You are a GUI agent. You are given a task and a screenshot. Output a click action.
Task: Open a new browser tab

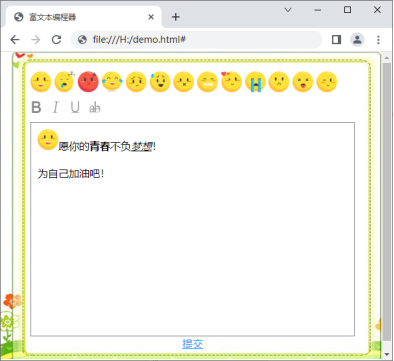[176, 17]
